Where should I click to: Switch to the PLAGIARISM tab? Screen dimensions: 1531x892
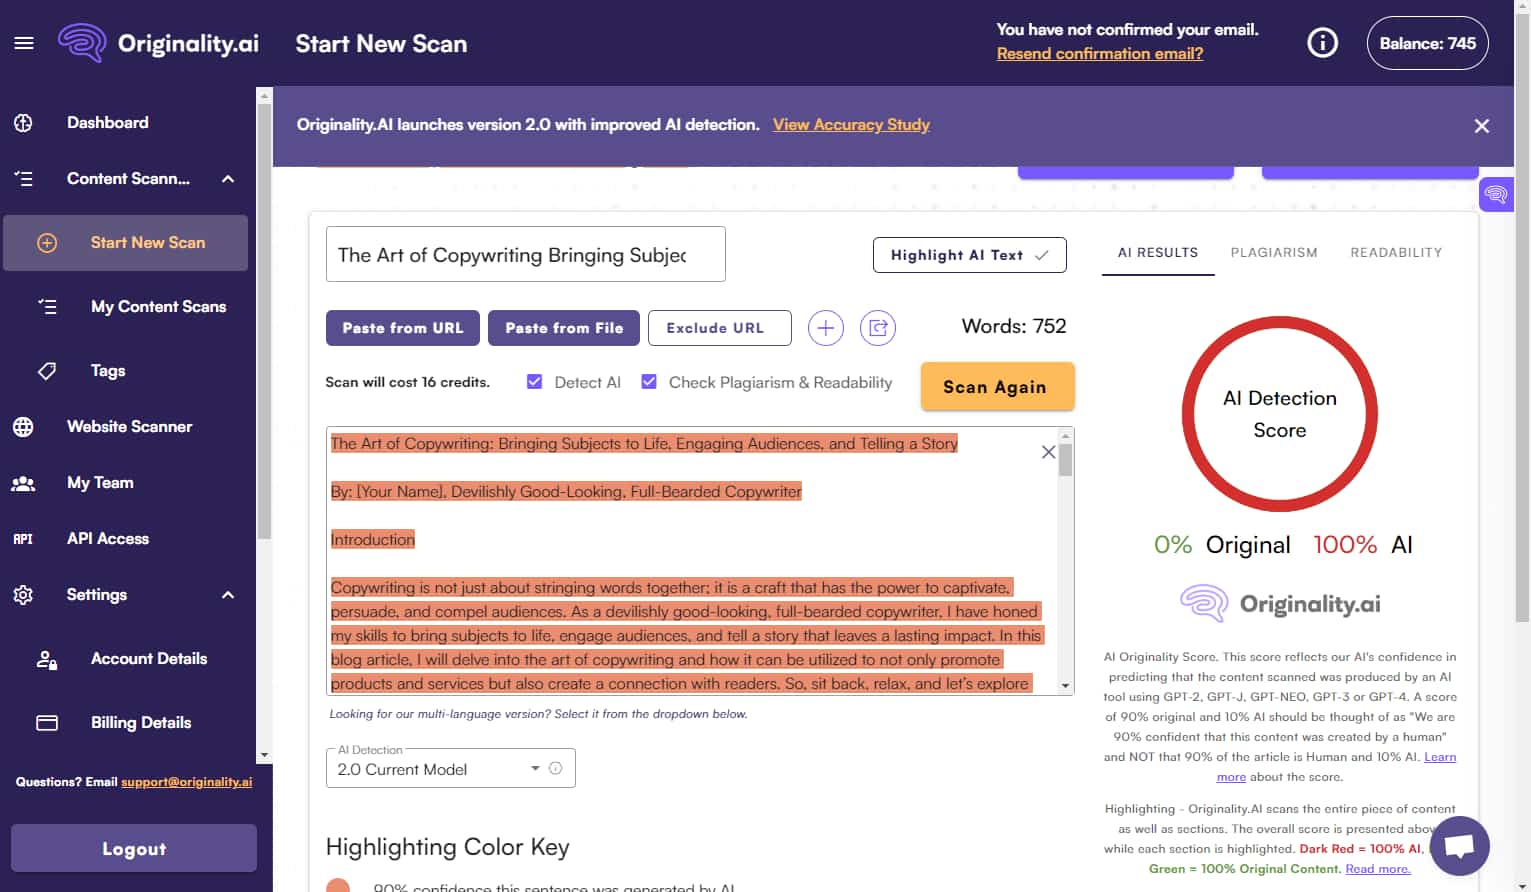tap(1274, 252)
